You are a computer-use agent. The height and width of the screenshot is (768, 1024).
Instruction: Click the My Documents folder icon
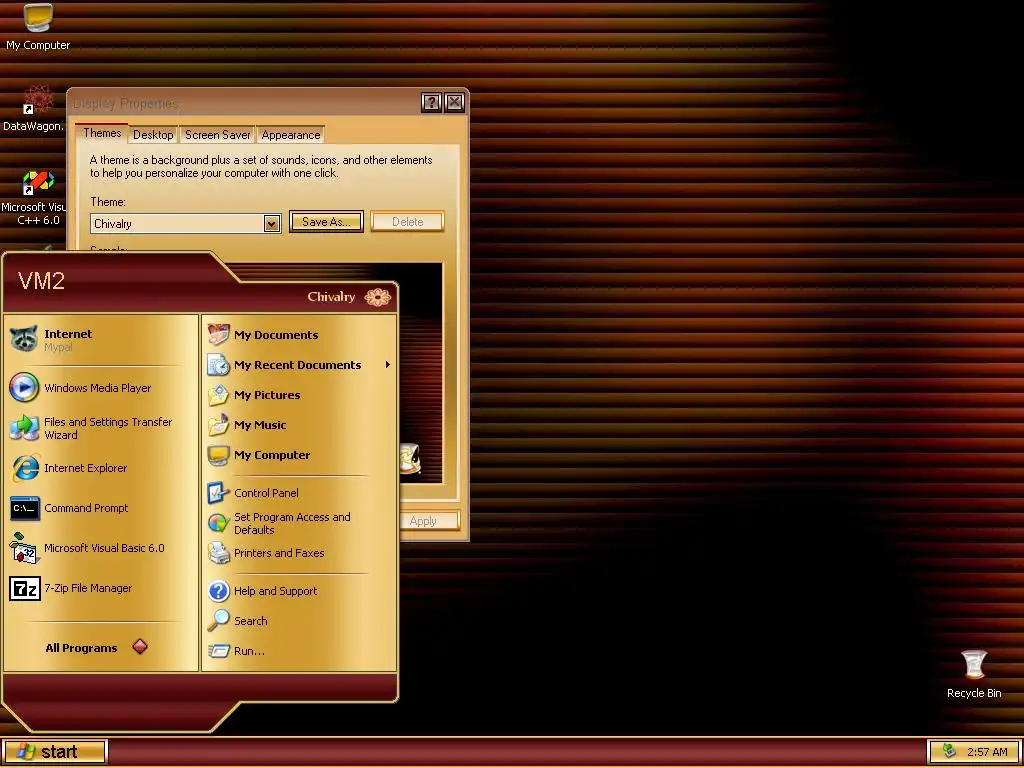219,334
